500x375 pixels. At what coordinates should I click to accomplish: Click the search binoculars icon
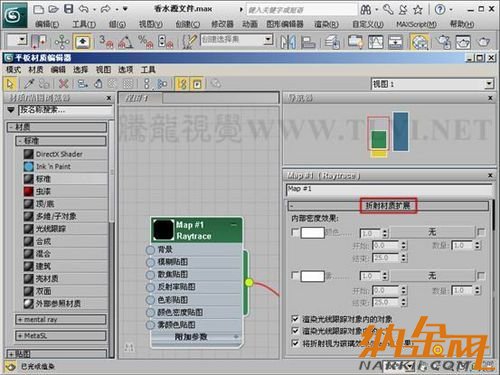(366, 10)
